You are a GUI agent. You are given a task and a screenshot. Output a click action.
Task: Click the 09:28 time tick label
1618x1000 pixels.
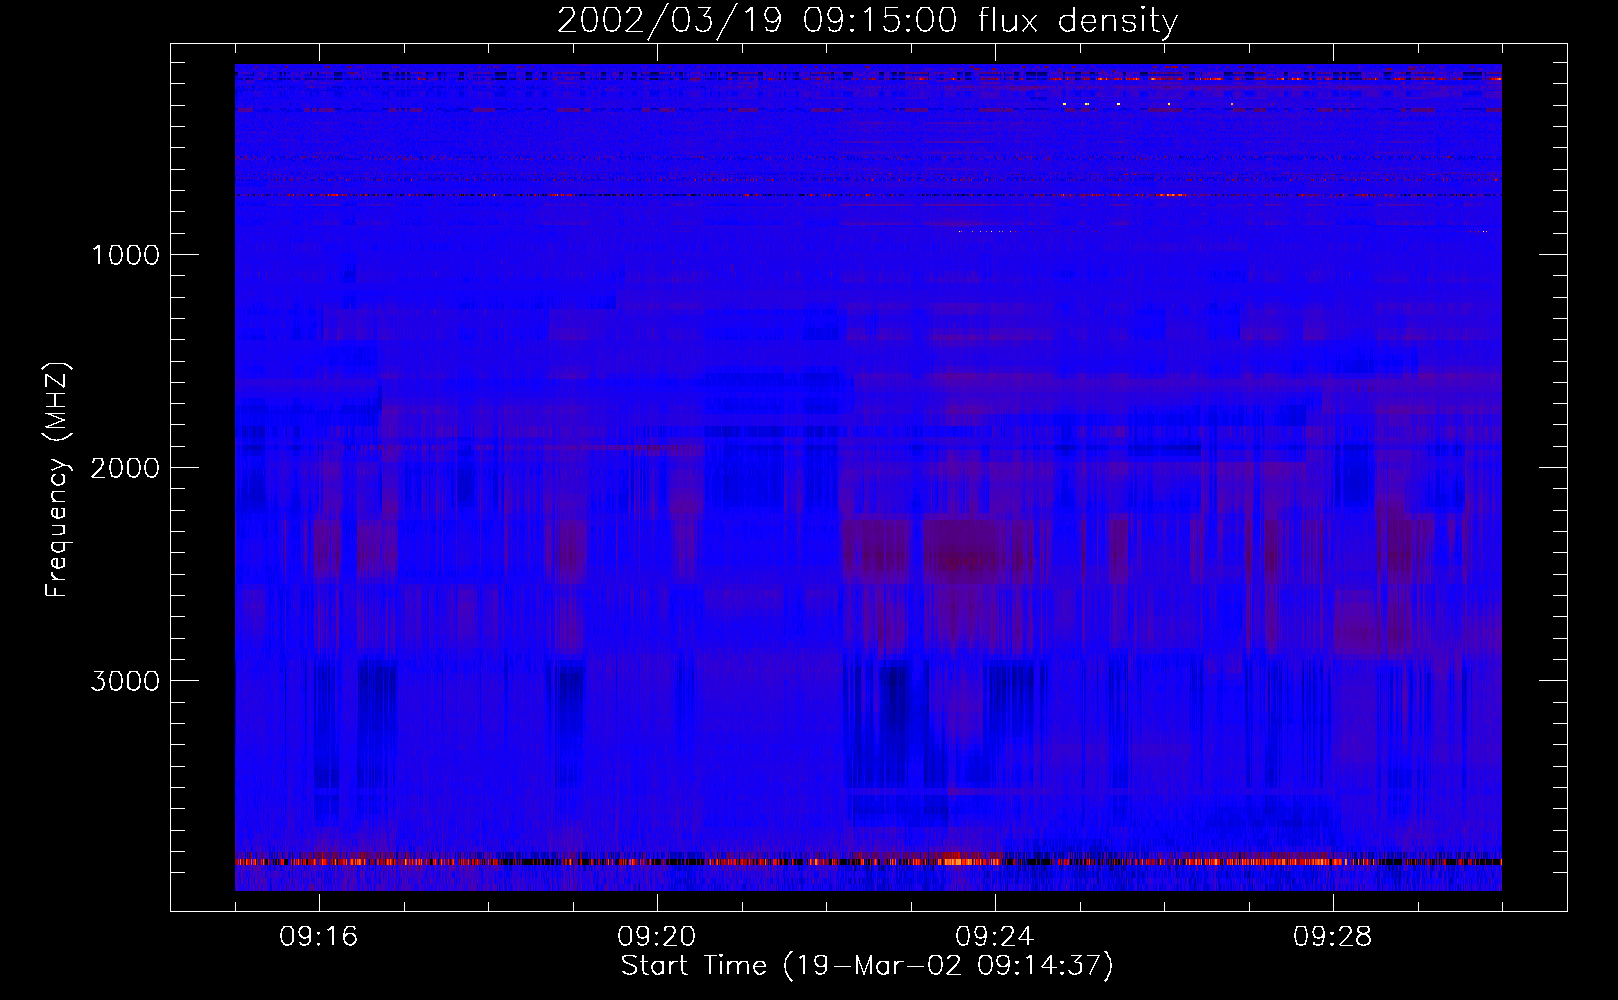tap(1333, 937)
